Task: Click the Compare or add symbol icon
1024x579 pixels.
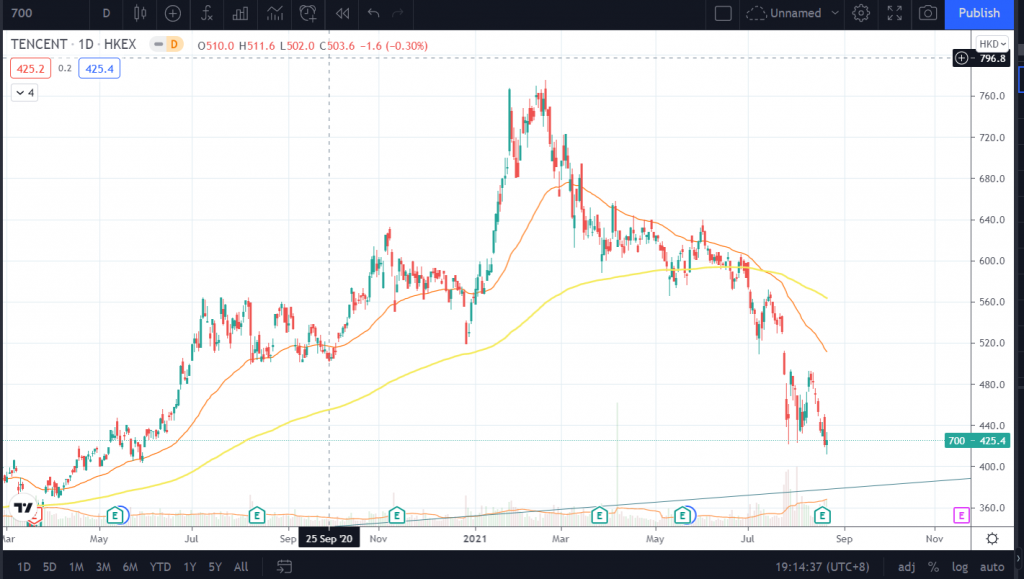Action: click(x=173, y=13)
